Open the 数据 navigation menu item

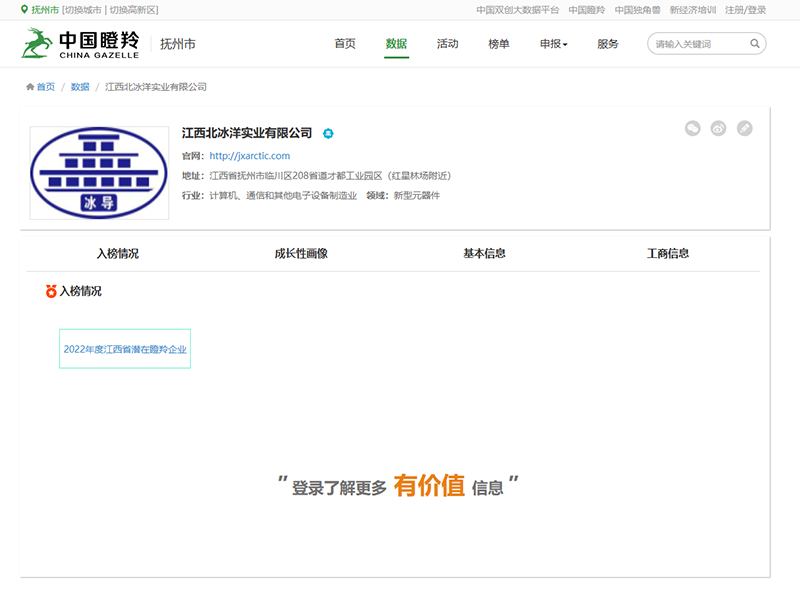396,44
